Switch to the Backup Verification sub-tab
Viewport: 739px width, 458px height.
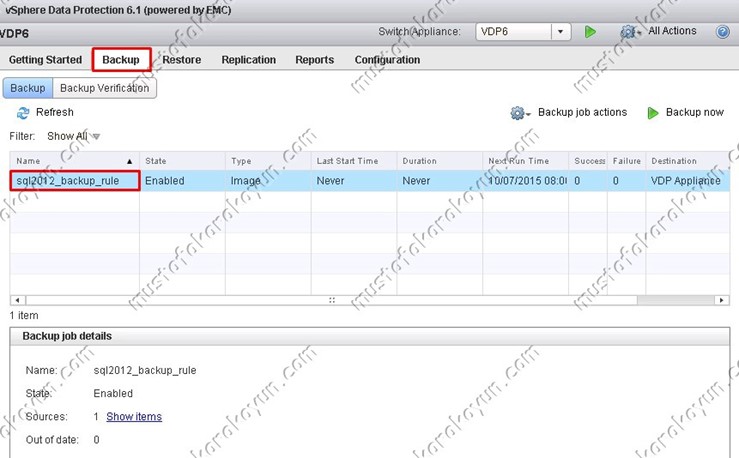pos(105,88)
